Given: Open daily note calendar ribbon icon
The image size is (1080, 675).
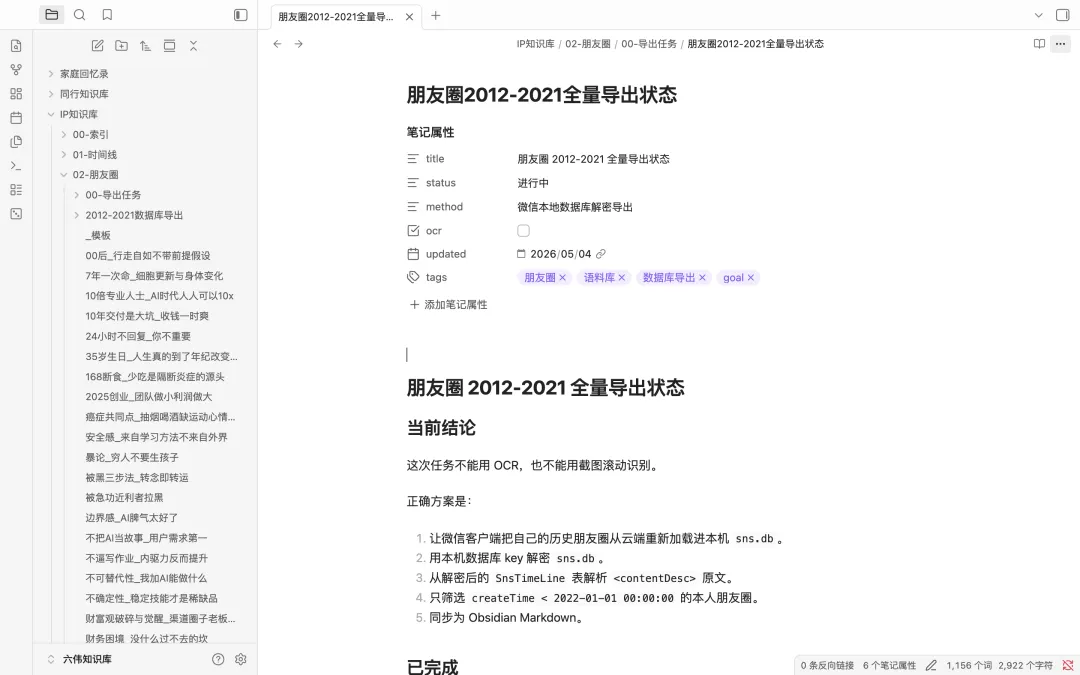Looking at the screenshot, I should tap(16, 118).
